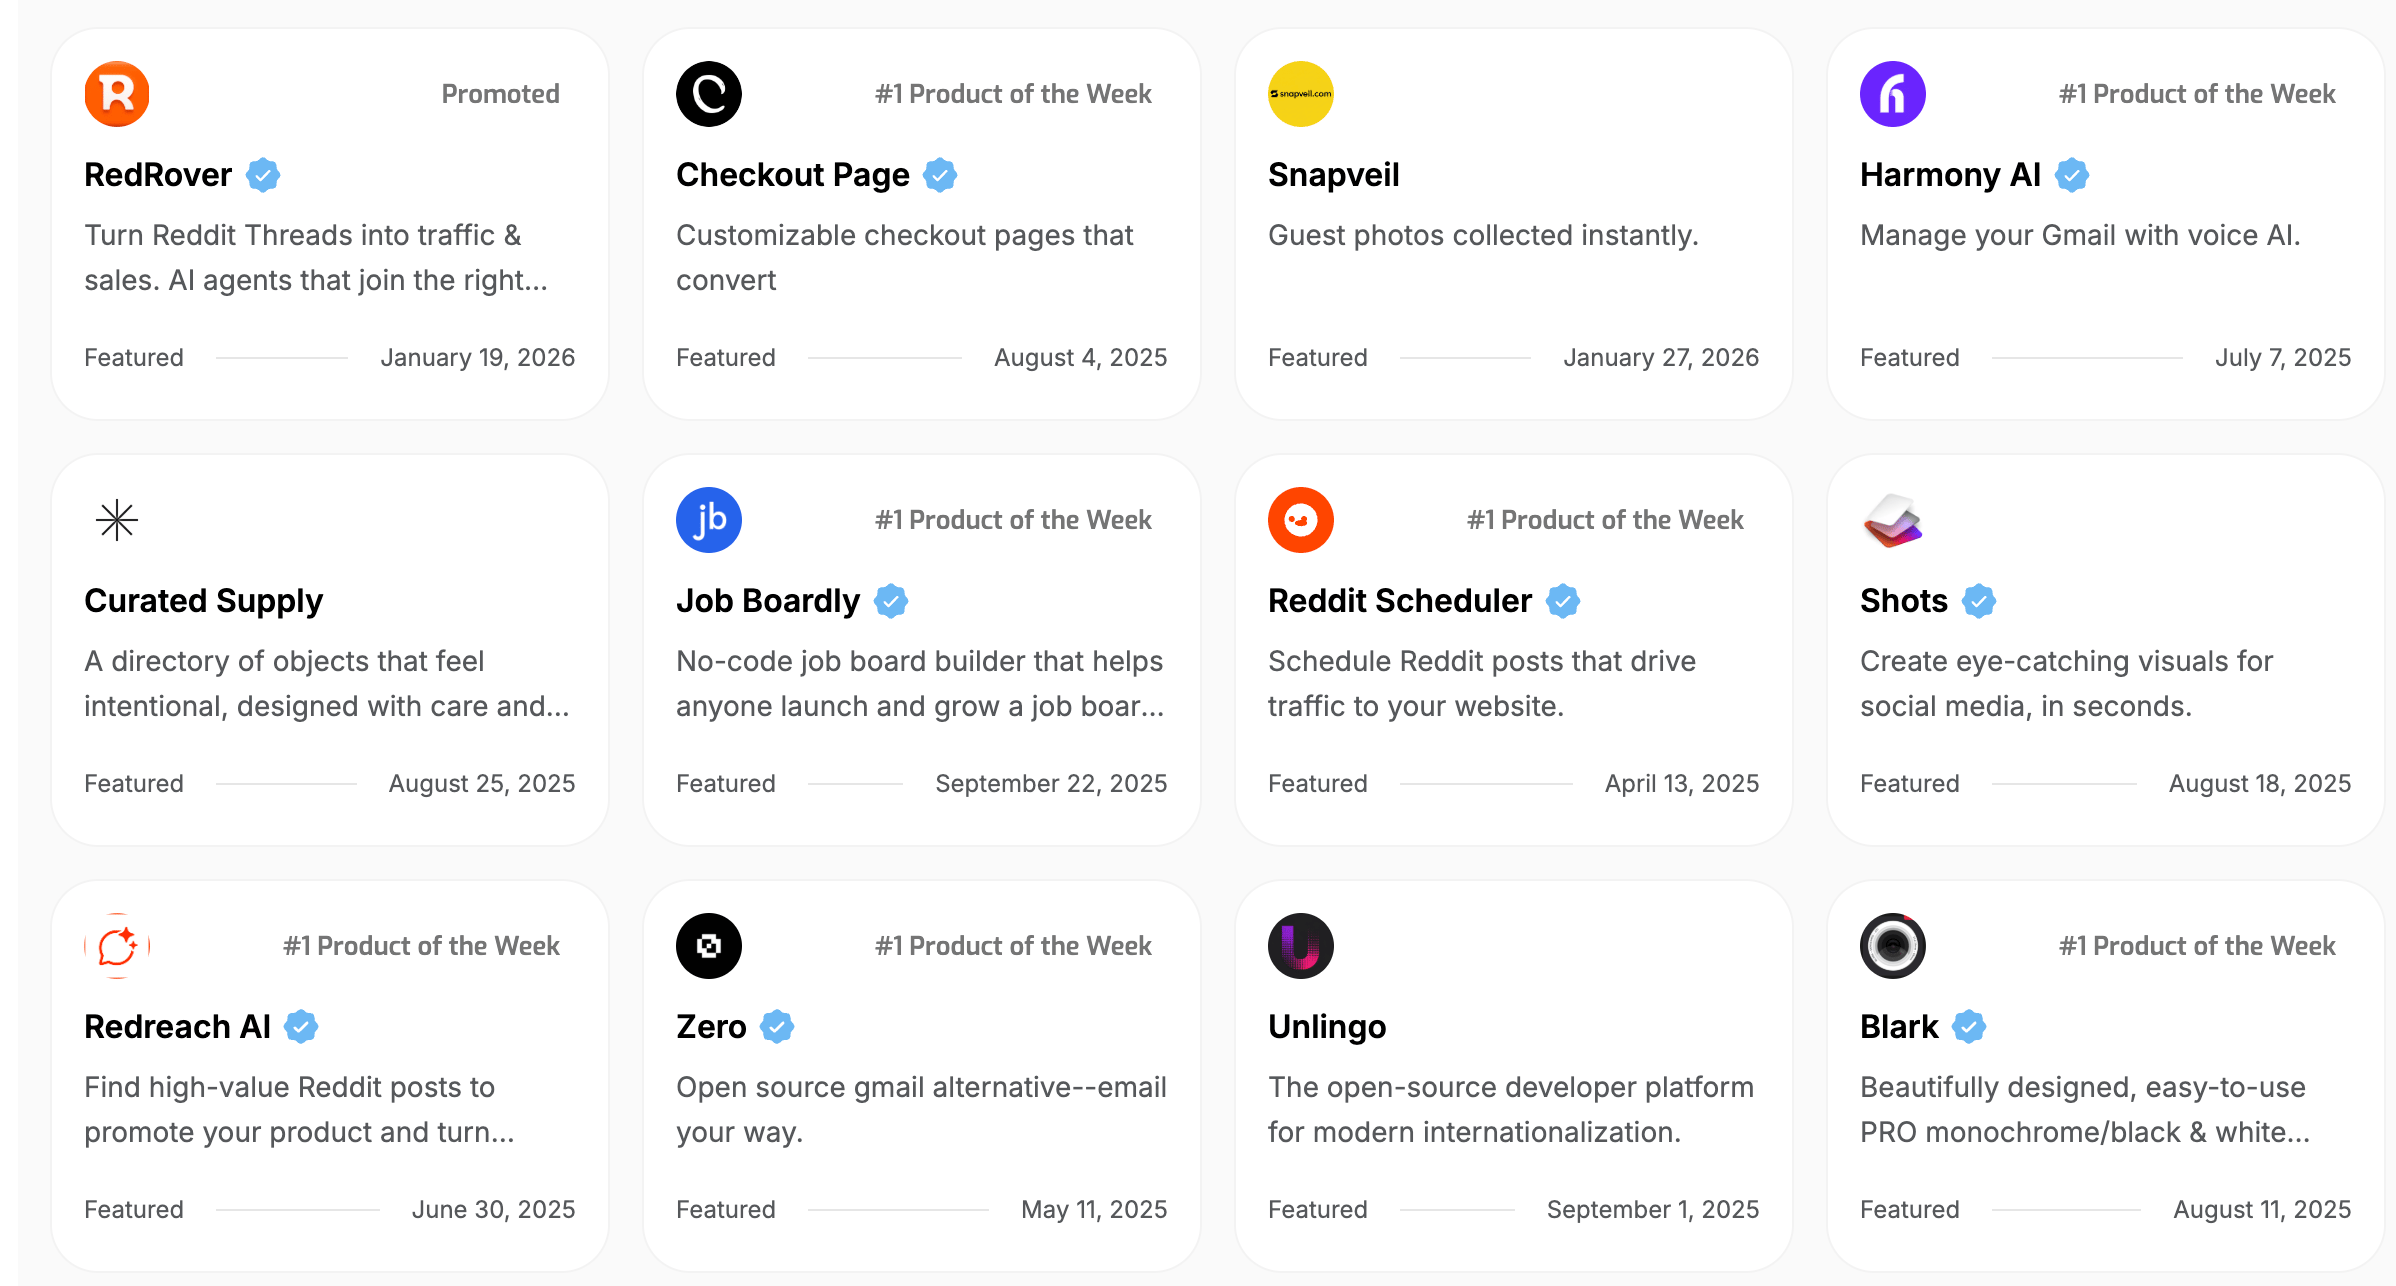Click the Redreach AI chat bubble logo
This screenshot has width=2396, height=1286.
[x=117, y=946]
